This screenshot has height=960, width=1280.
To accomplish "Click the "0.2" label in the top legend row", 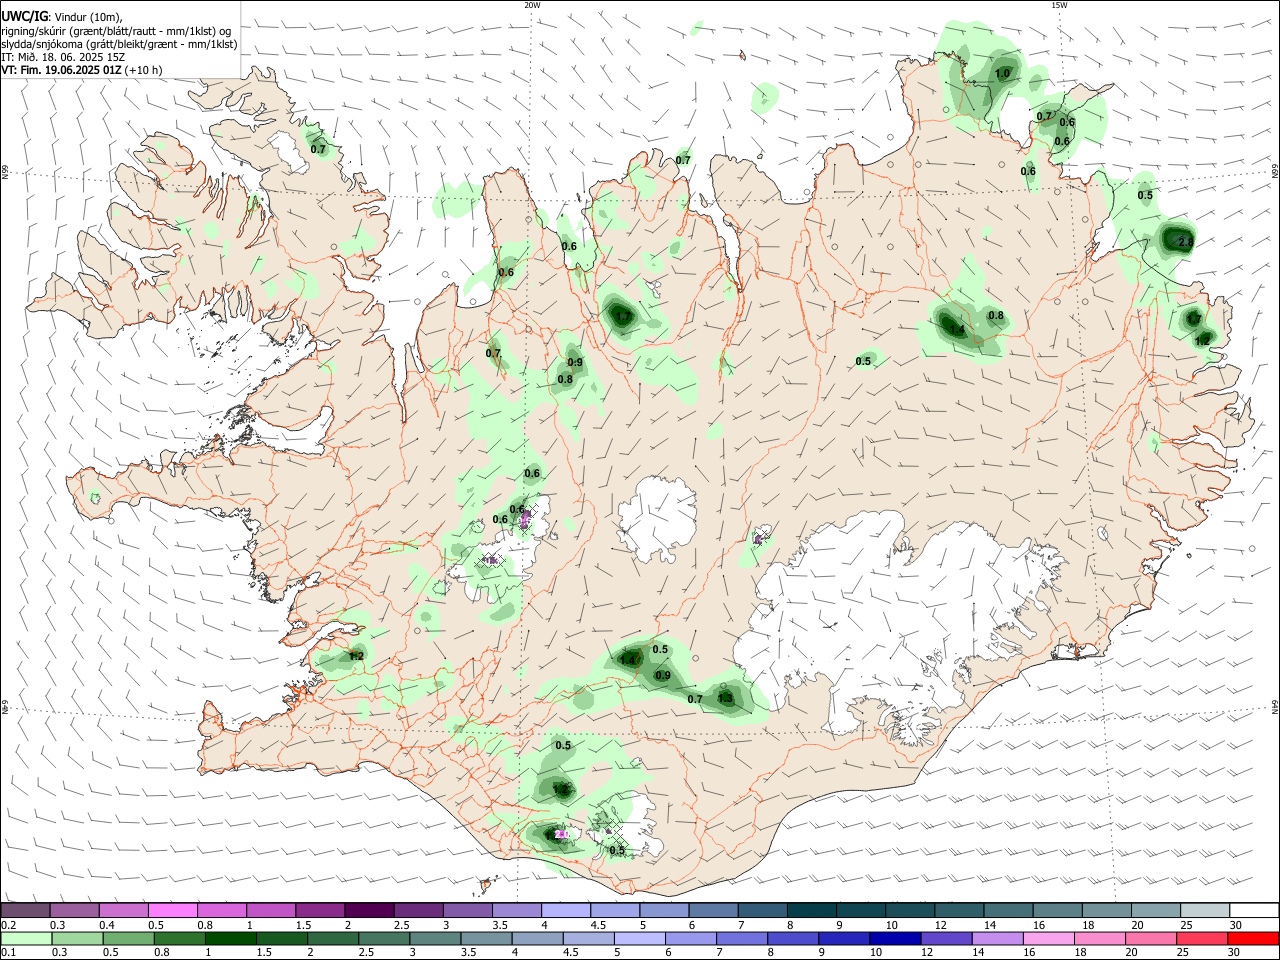I will (9, 926).
